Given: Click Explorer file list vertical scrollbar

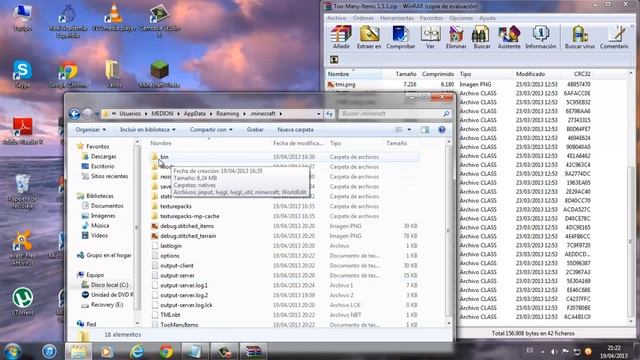Looking at the screenshot, I should click(x=449, y=231).
